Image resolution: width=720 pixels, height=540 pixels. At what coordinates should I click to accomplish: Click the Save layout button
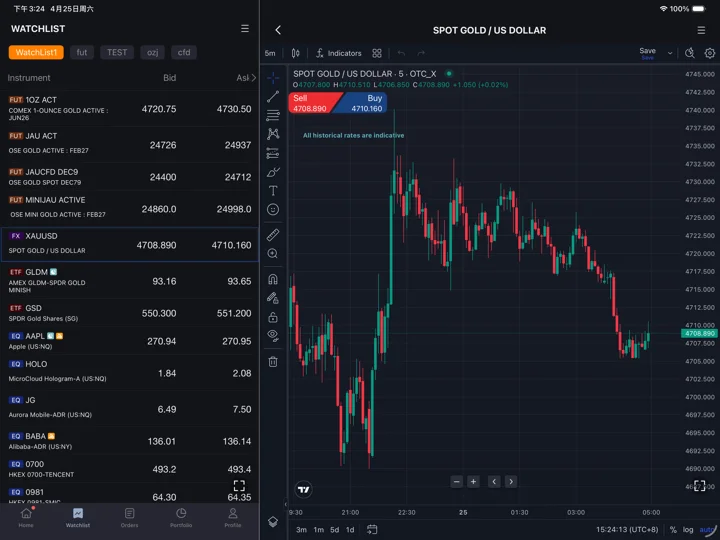pos(647,53)
